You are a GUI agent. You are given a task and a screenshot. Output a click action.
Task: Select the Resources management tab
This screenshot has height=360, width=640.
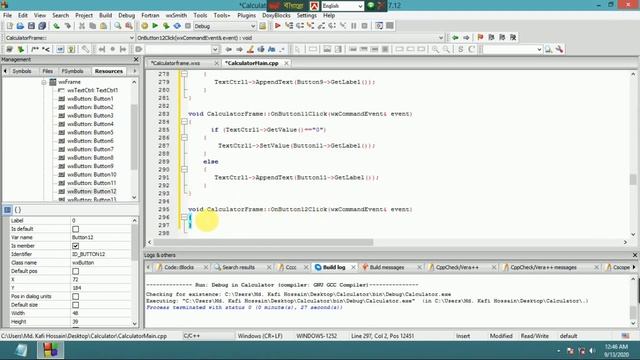click(109, 71)
